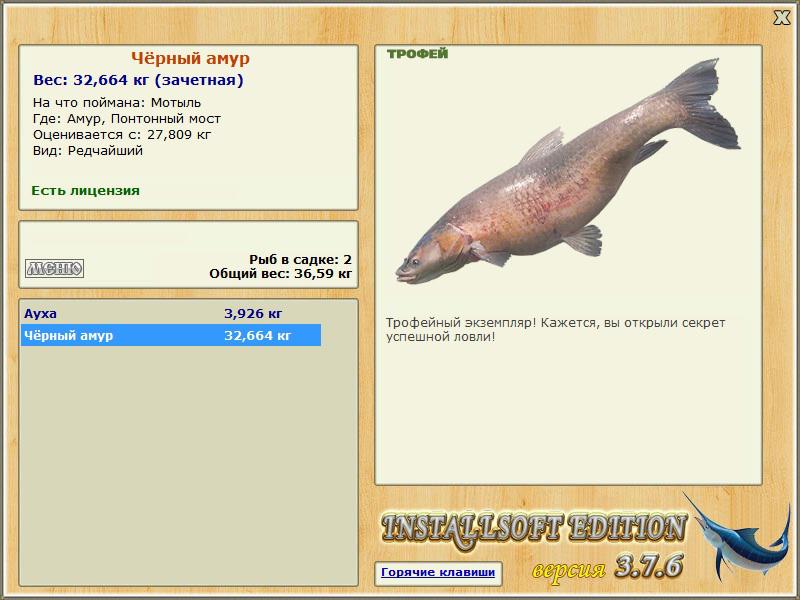Click the Трофей label

[417, 53]
